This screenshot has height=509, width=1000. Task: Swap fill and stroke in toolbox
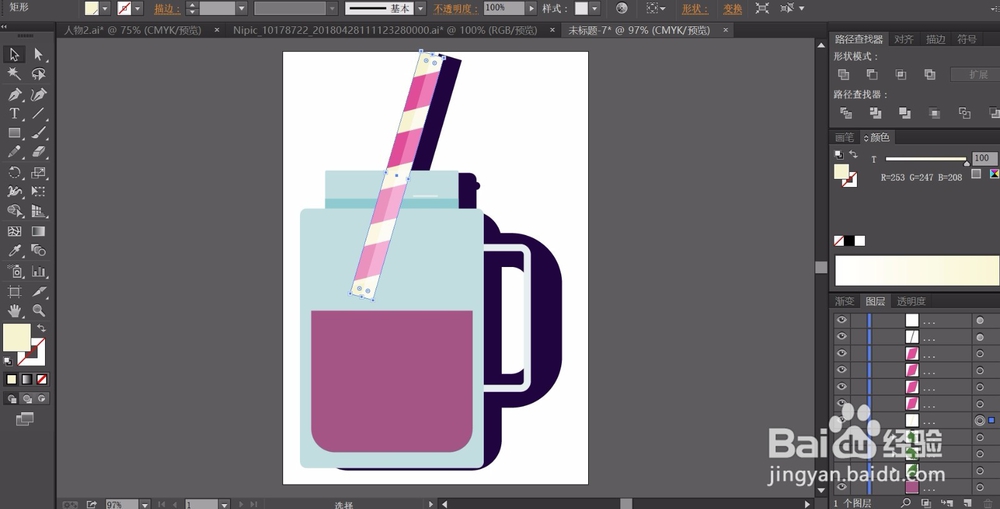[x=41, y=328]
